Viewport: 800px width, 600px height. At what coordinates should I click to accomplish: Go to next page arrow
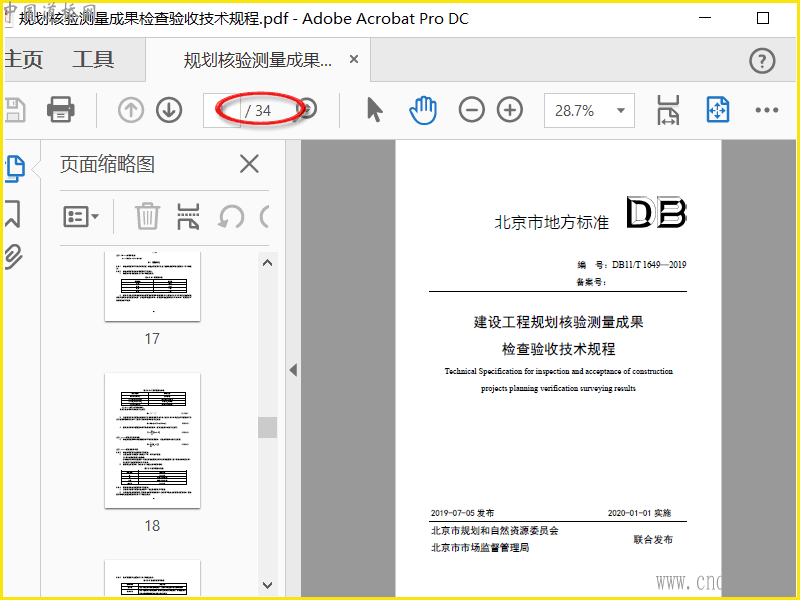pyautogui.click(x=169, y=110)
